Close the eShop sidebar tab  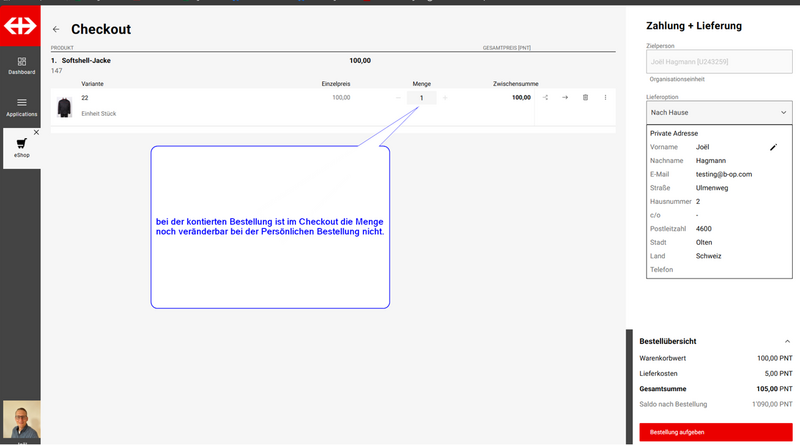pos(36,132)
